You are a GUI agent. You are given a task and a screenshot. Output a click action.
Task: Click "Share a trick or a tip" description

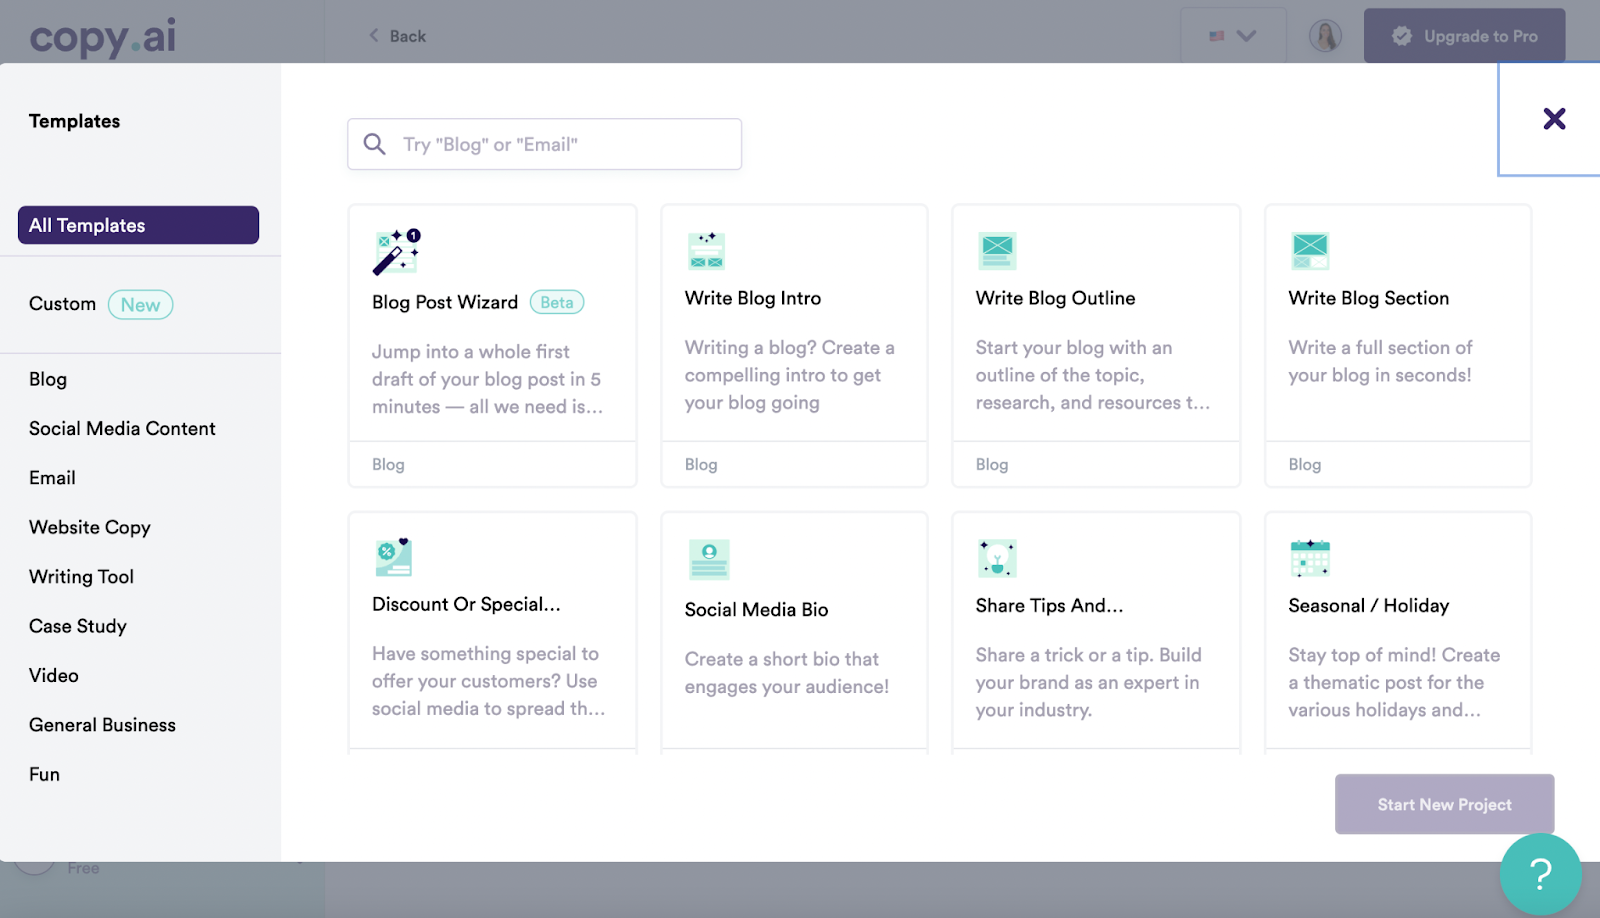coord(1089,682)
